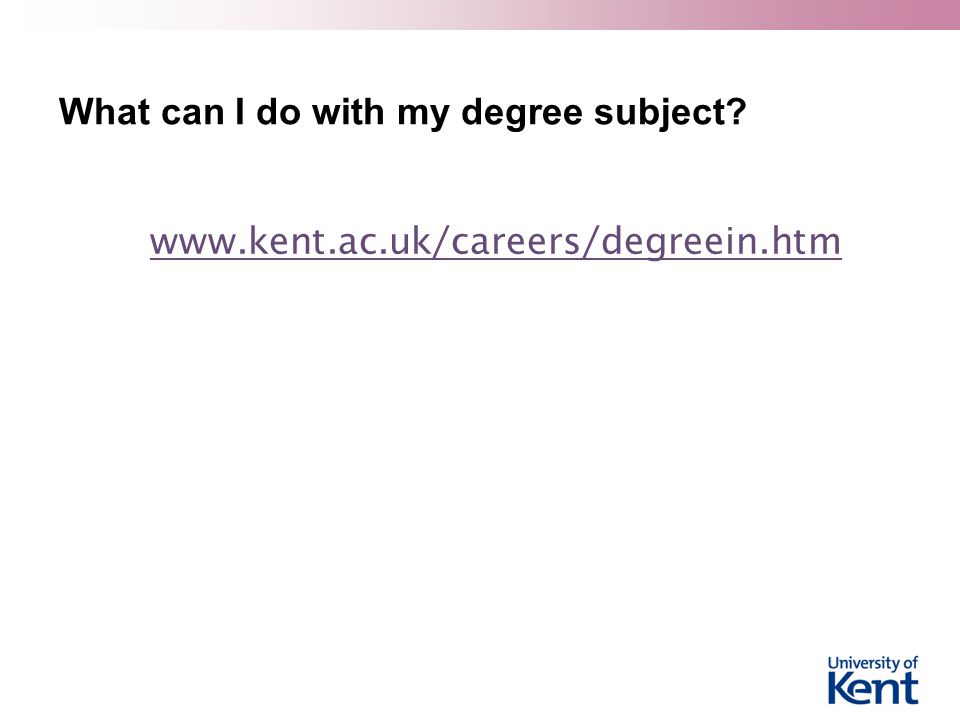The height and width of the screenshot is (720, 960).
Task: Click 'careers' within the URL
Action: [x=515, y=241]
